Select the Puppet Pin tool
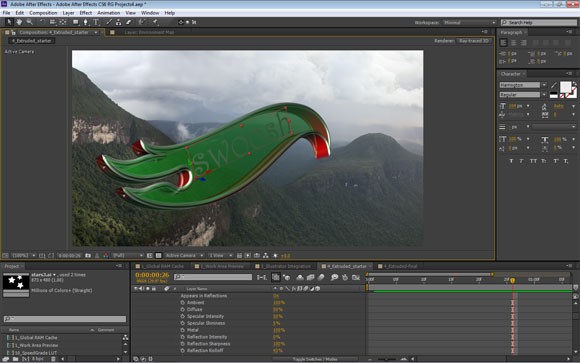 (155, 22)
